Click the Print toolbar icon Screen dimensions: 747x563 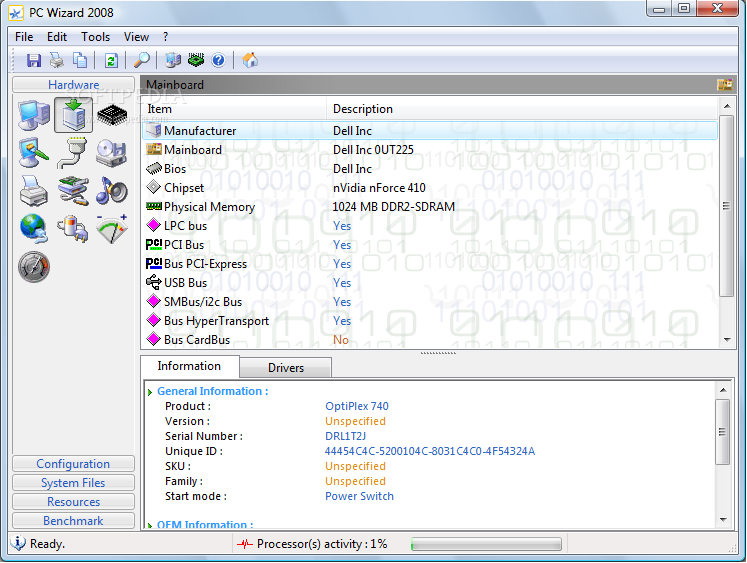tap(57, 60)
